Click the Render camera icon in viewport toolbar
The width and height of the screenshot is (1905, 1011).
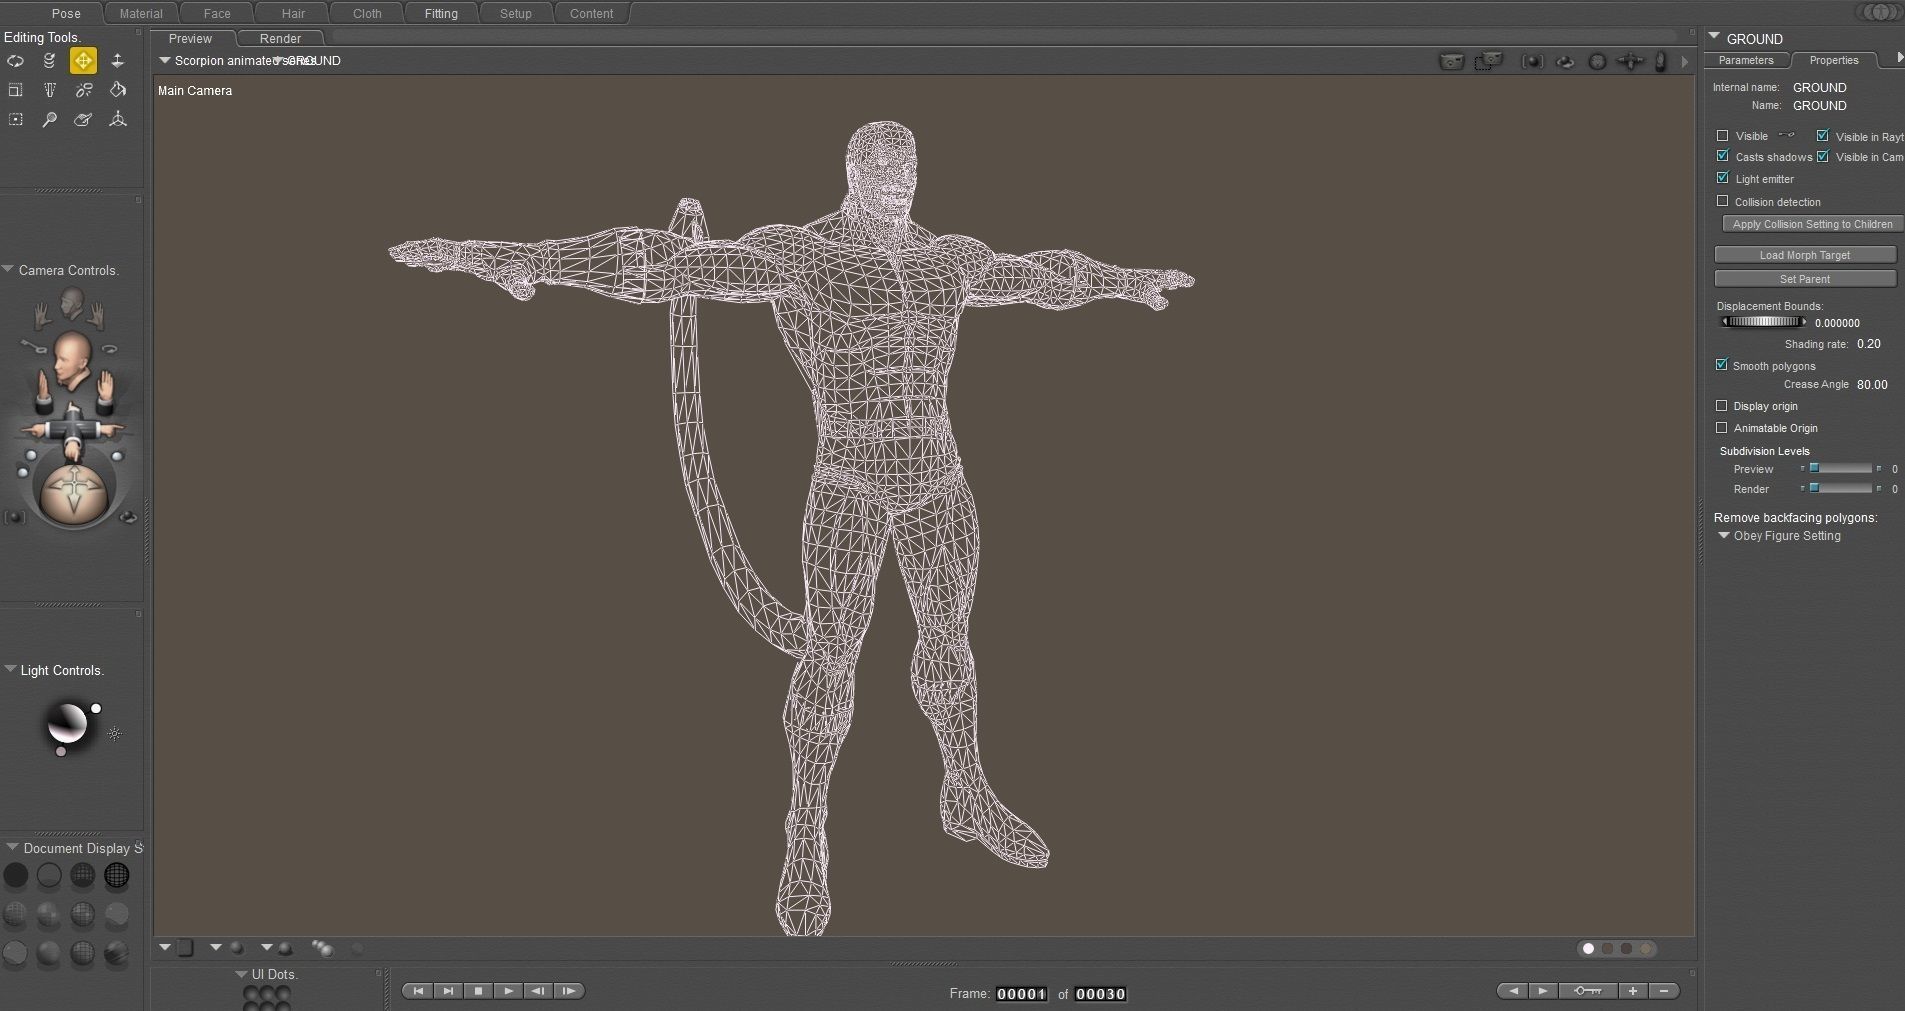pos(1451,62)
